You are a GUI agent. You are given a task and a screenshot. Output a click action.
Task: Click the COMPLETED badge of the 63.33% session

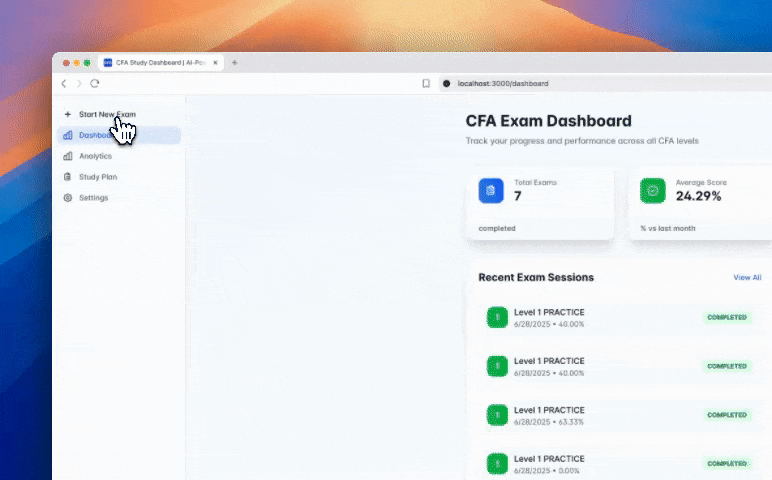click(x=727, y=415)
